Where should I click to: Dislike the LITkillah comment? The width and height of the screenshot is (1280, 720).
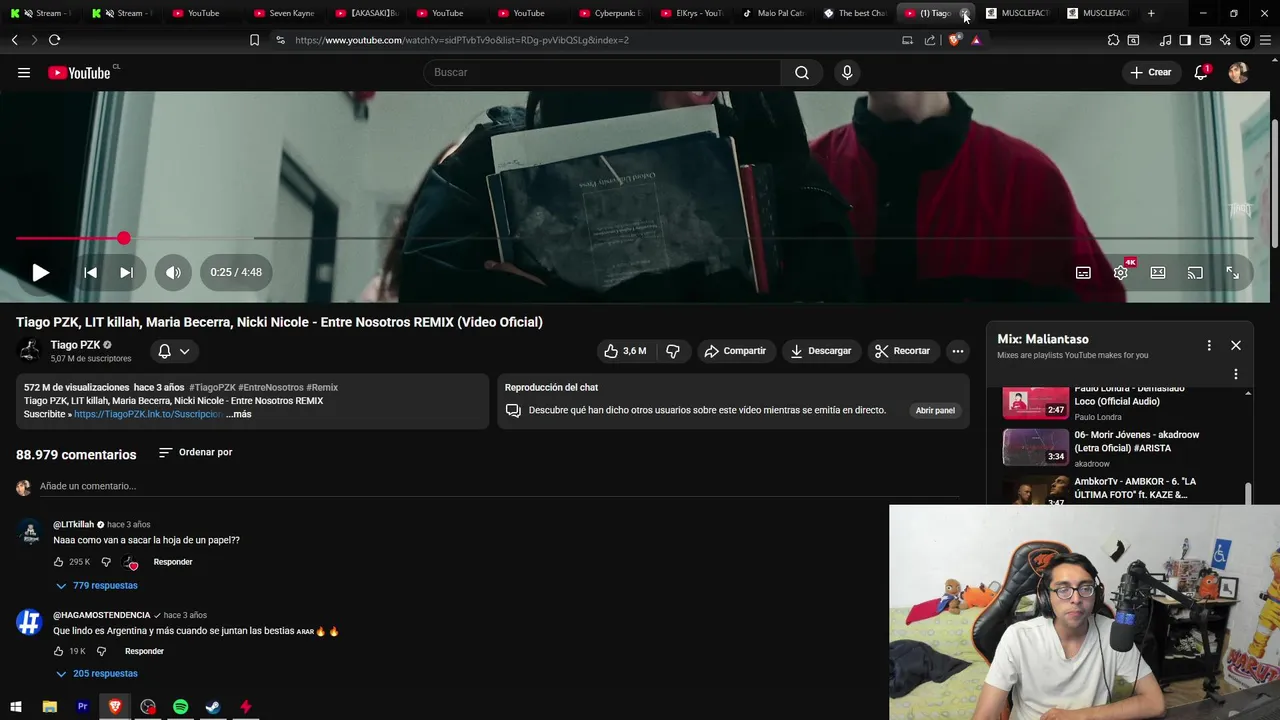point(106,562)
